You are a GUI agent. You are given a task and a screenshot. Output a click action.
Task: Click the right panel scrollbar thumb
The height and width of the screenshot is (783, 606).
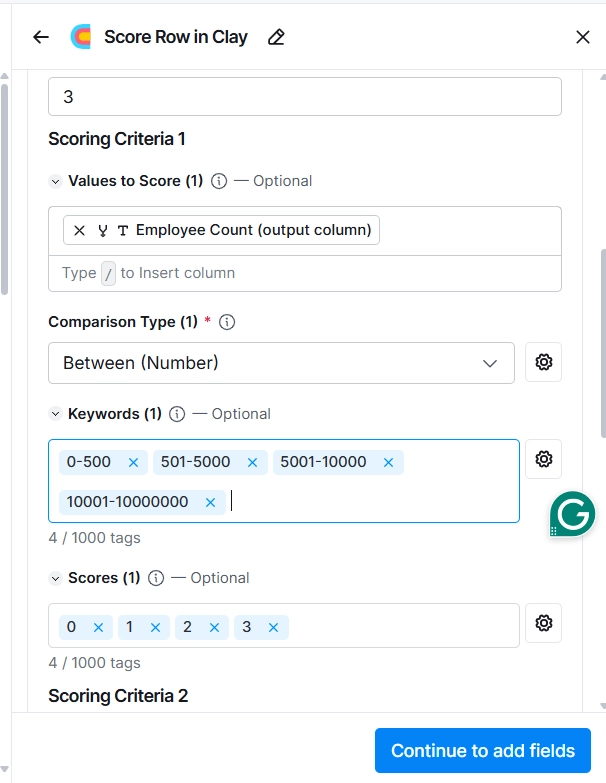[x=603, y=345]
